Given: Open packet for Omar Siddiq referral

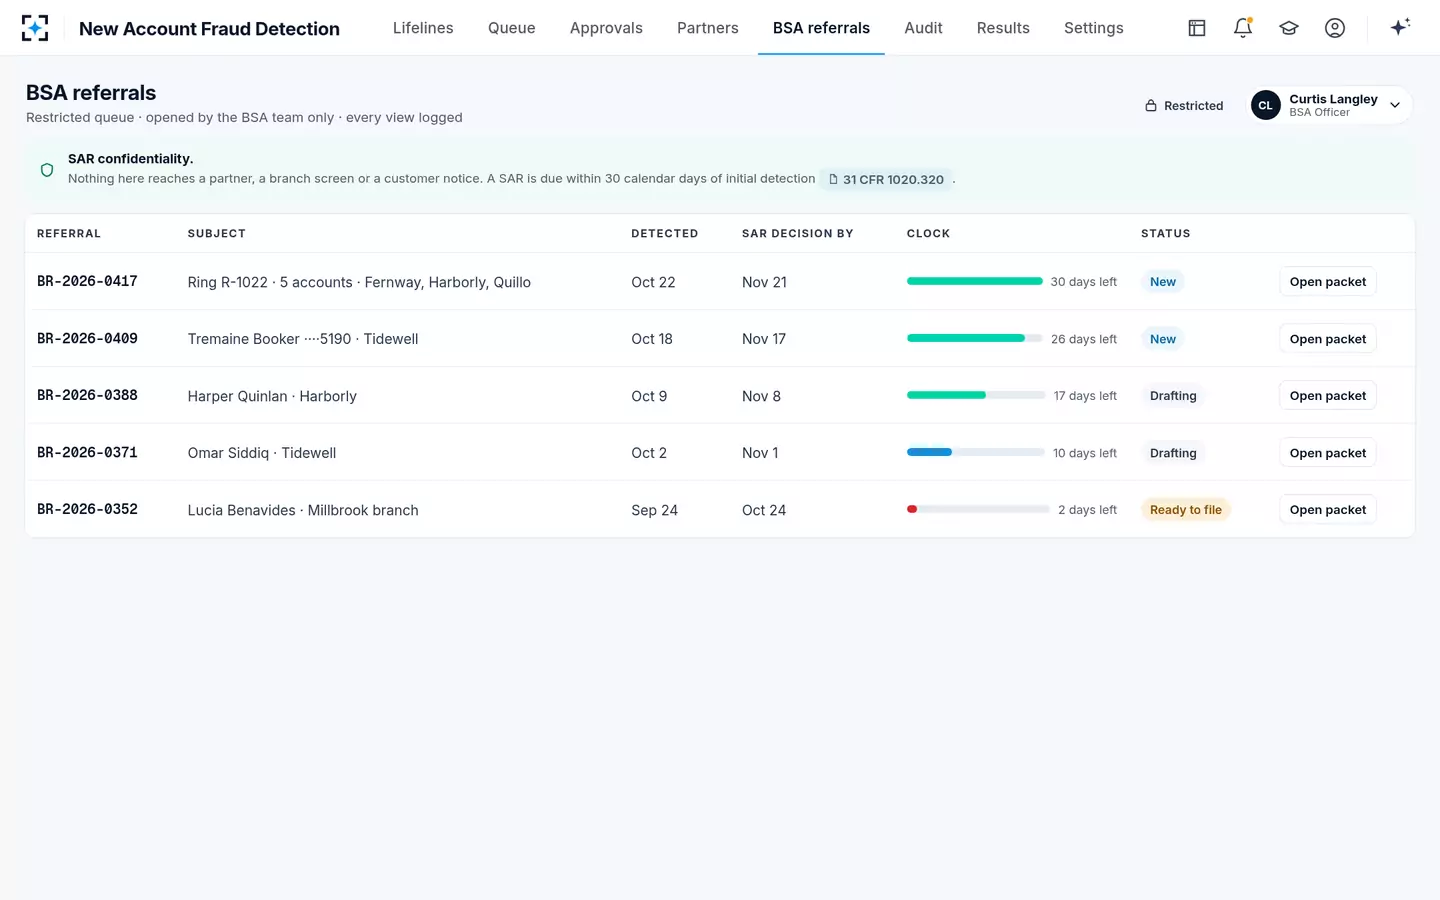Looking at the screenshot, I should (1328, 453).
